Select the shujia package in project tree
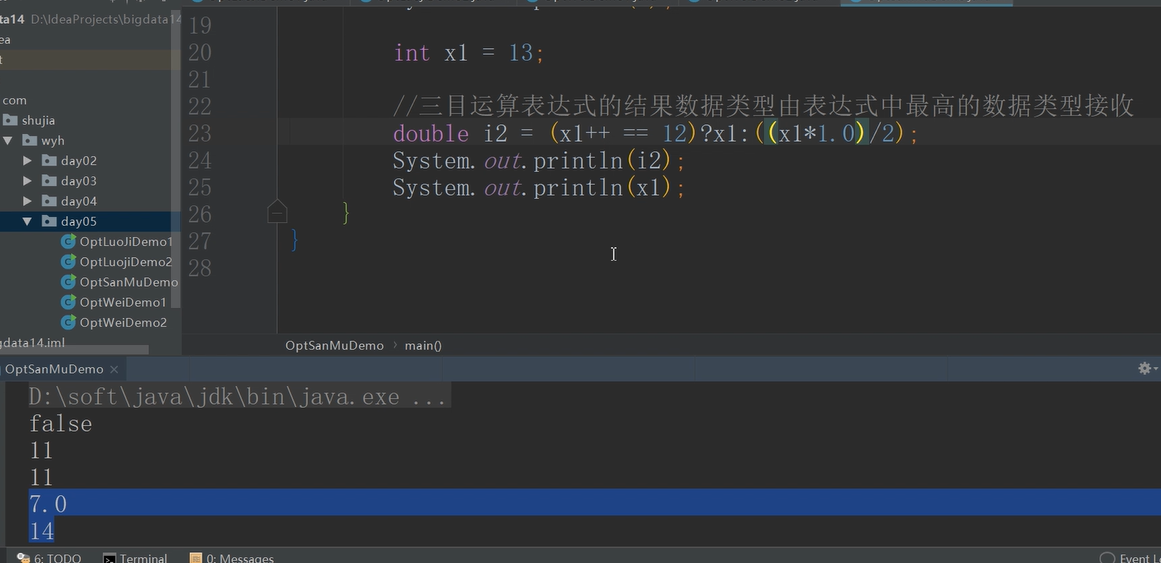Viewport: 1161px width, 563px height. coord(39,120)
